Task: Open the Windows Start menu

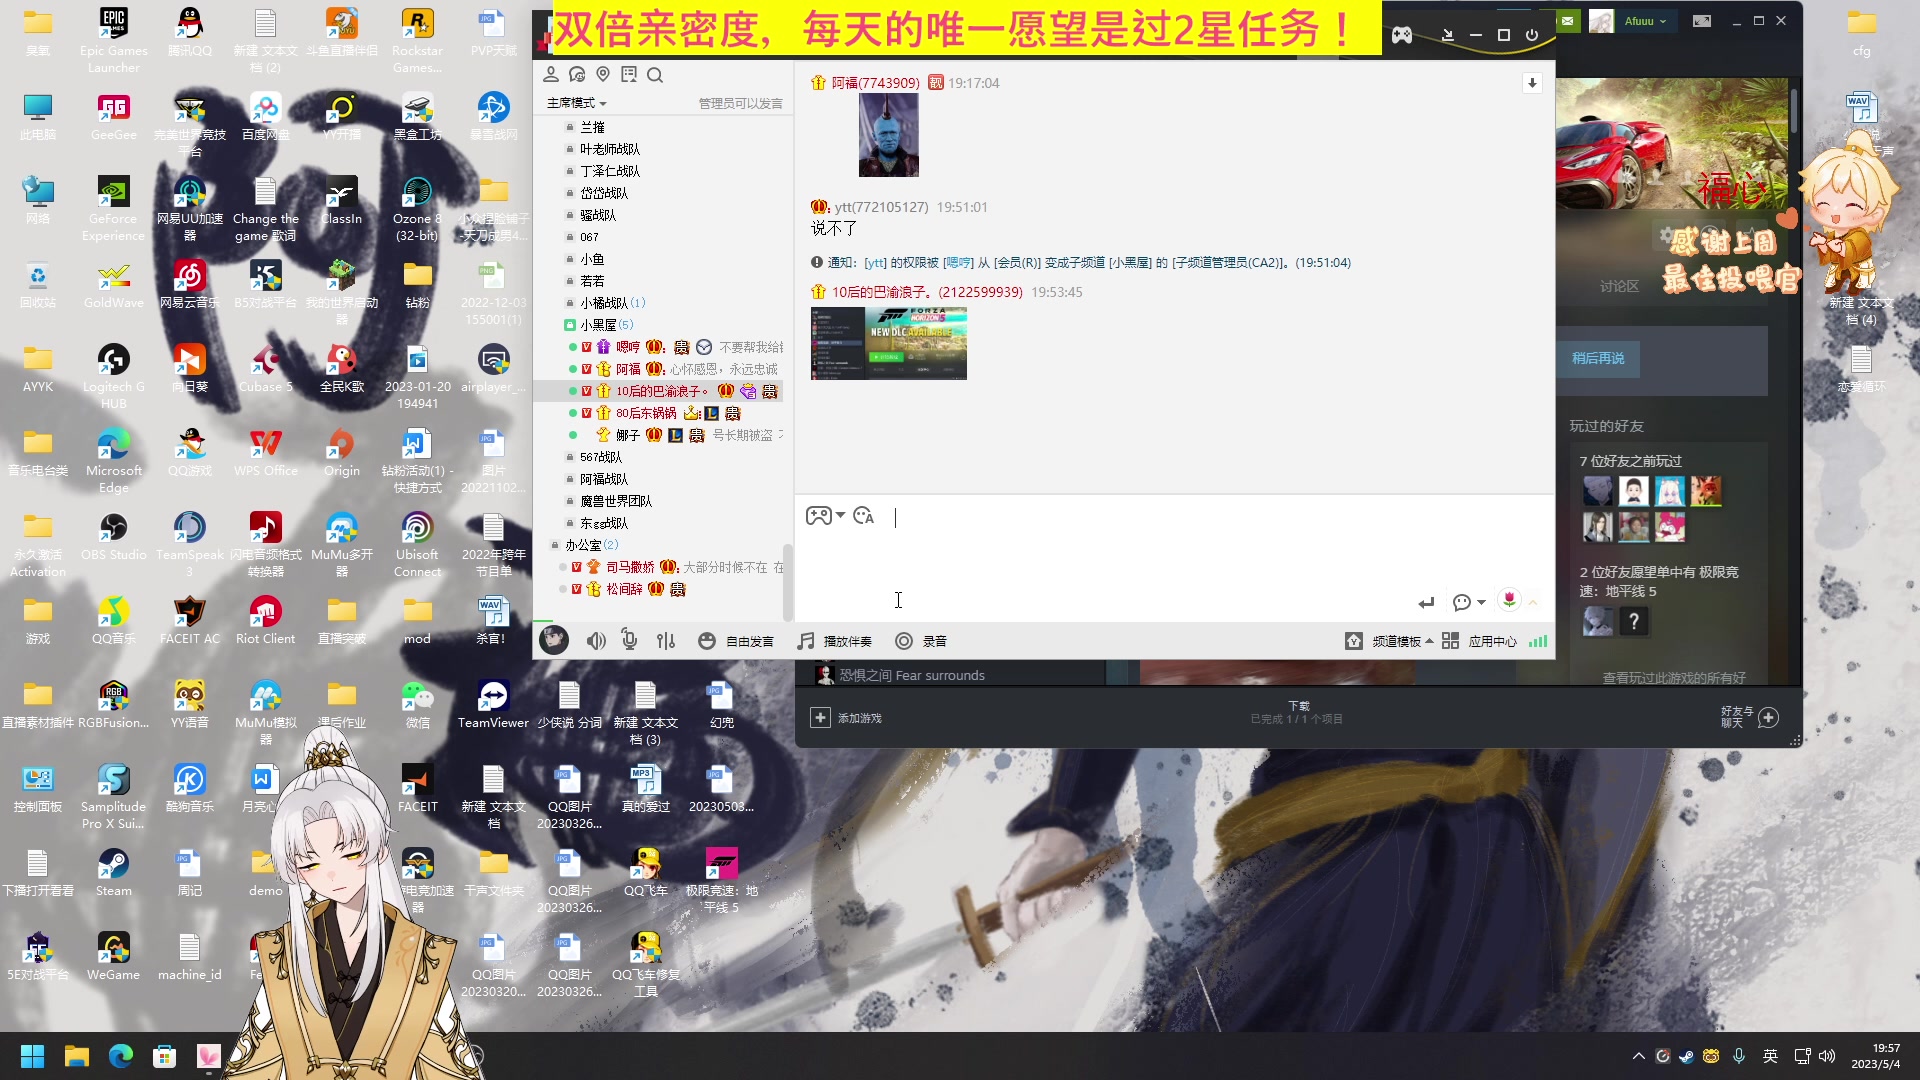Action: [x=32, y=1056]
